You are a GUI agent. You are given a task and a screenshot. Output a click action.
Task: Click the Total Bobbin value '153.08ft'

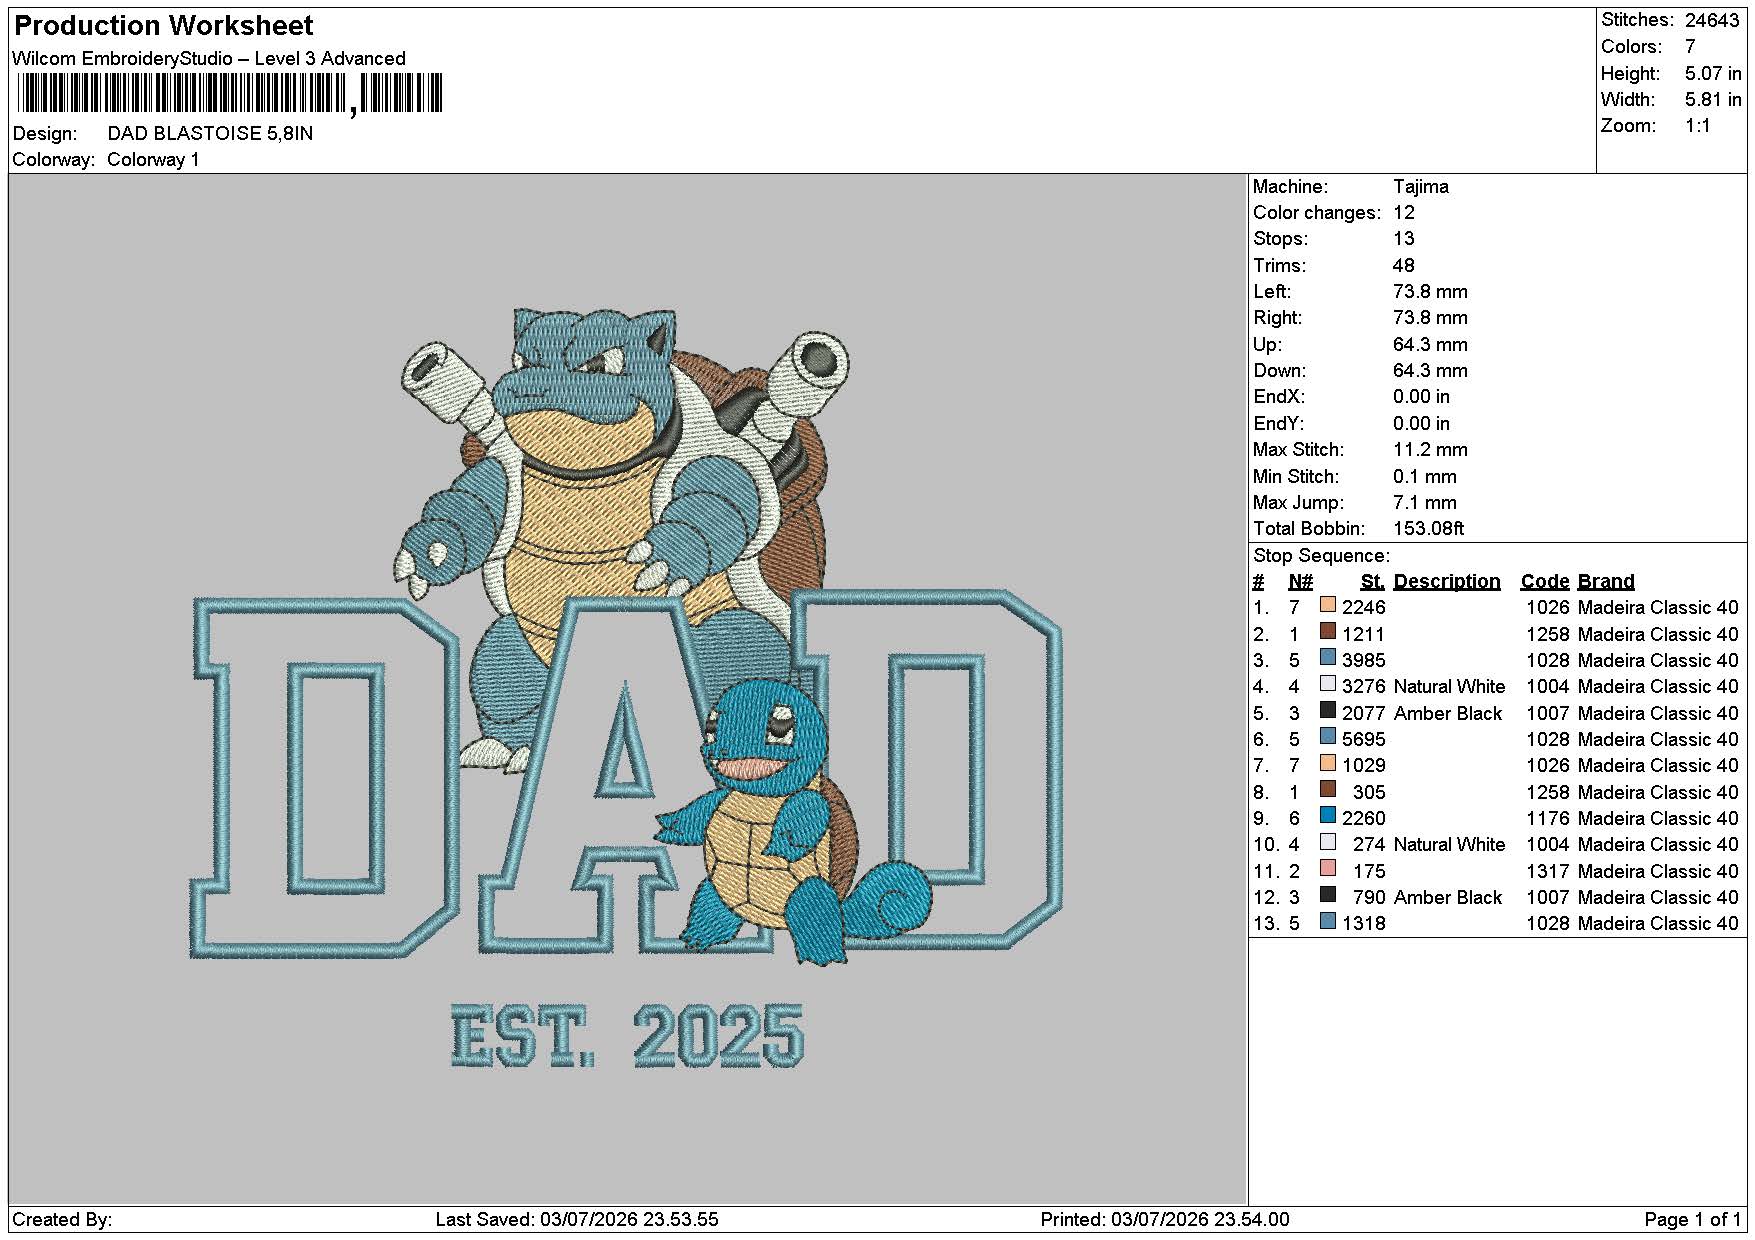[1428, 528]
